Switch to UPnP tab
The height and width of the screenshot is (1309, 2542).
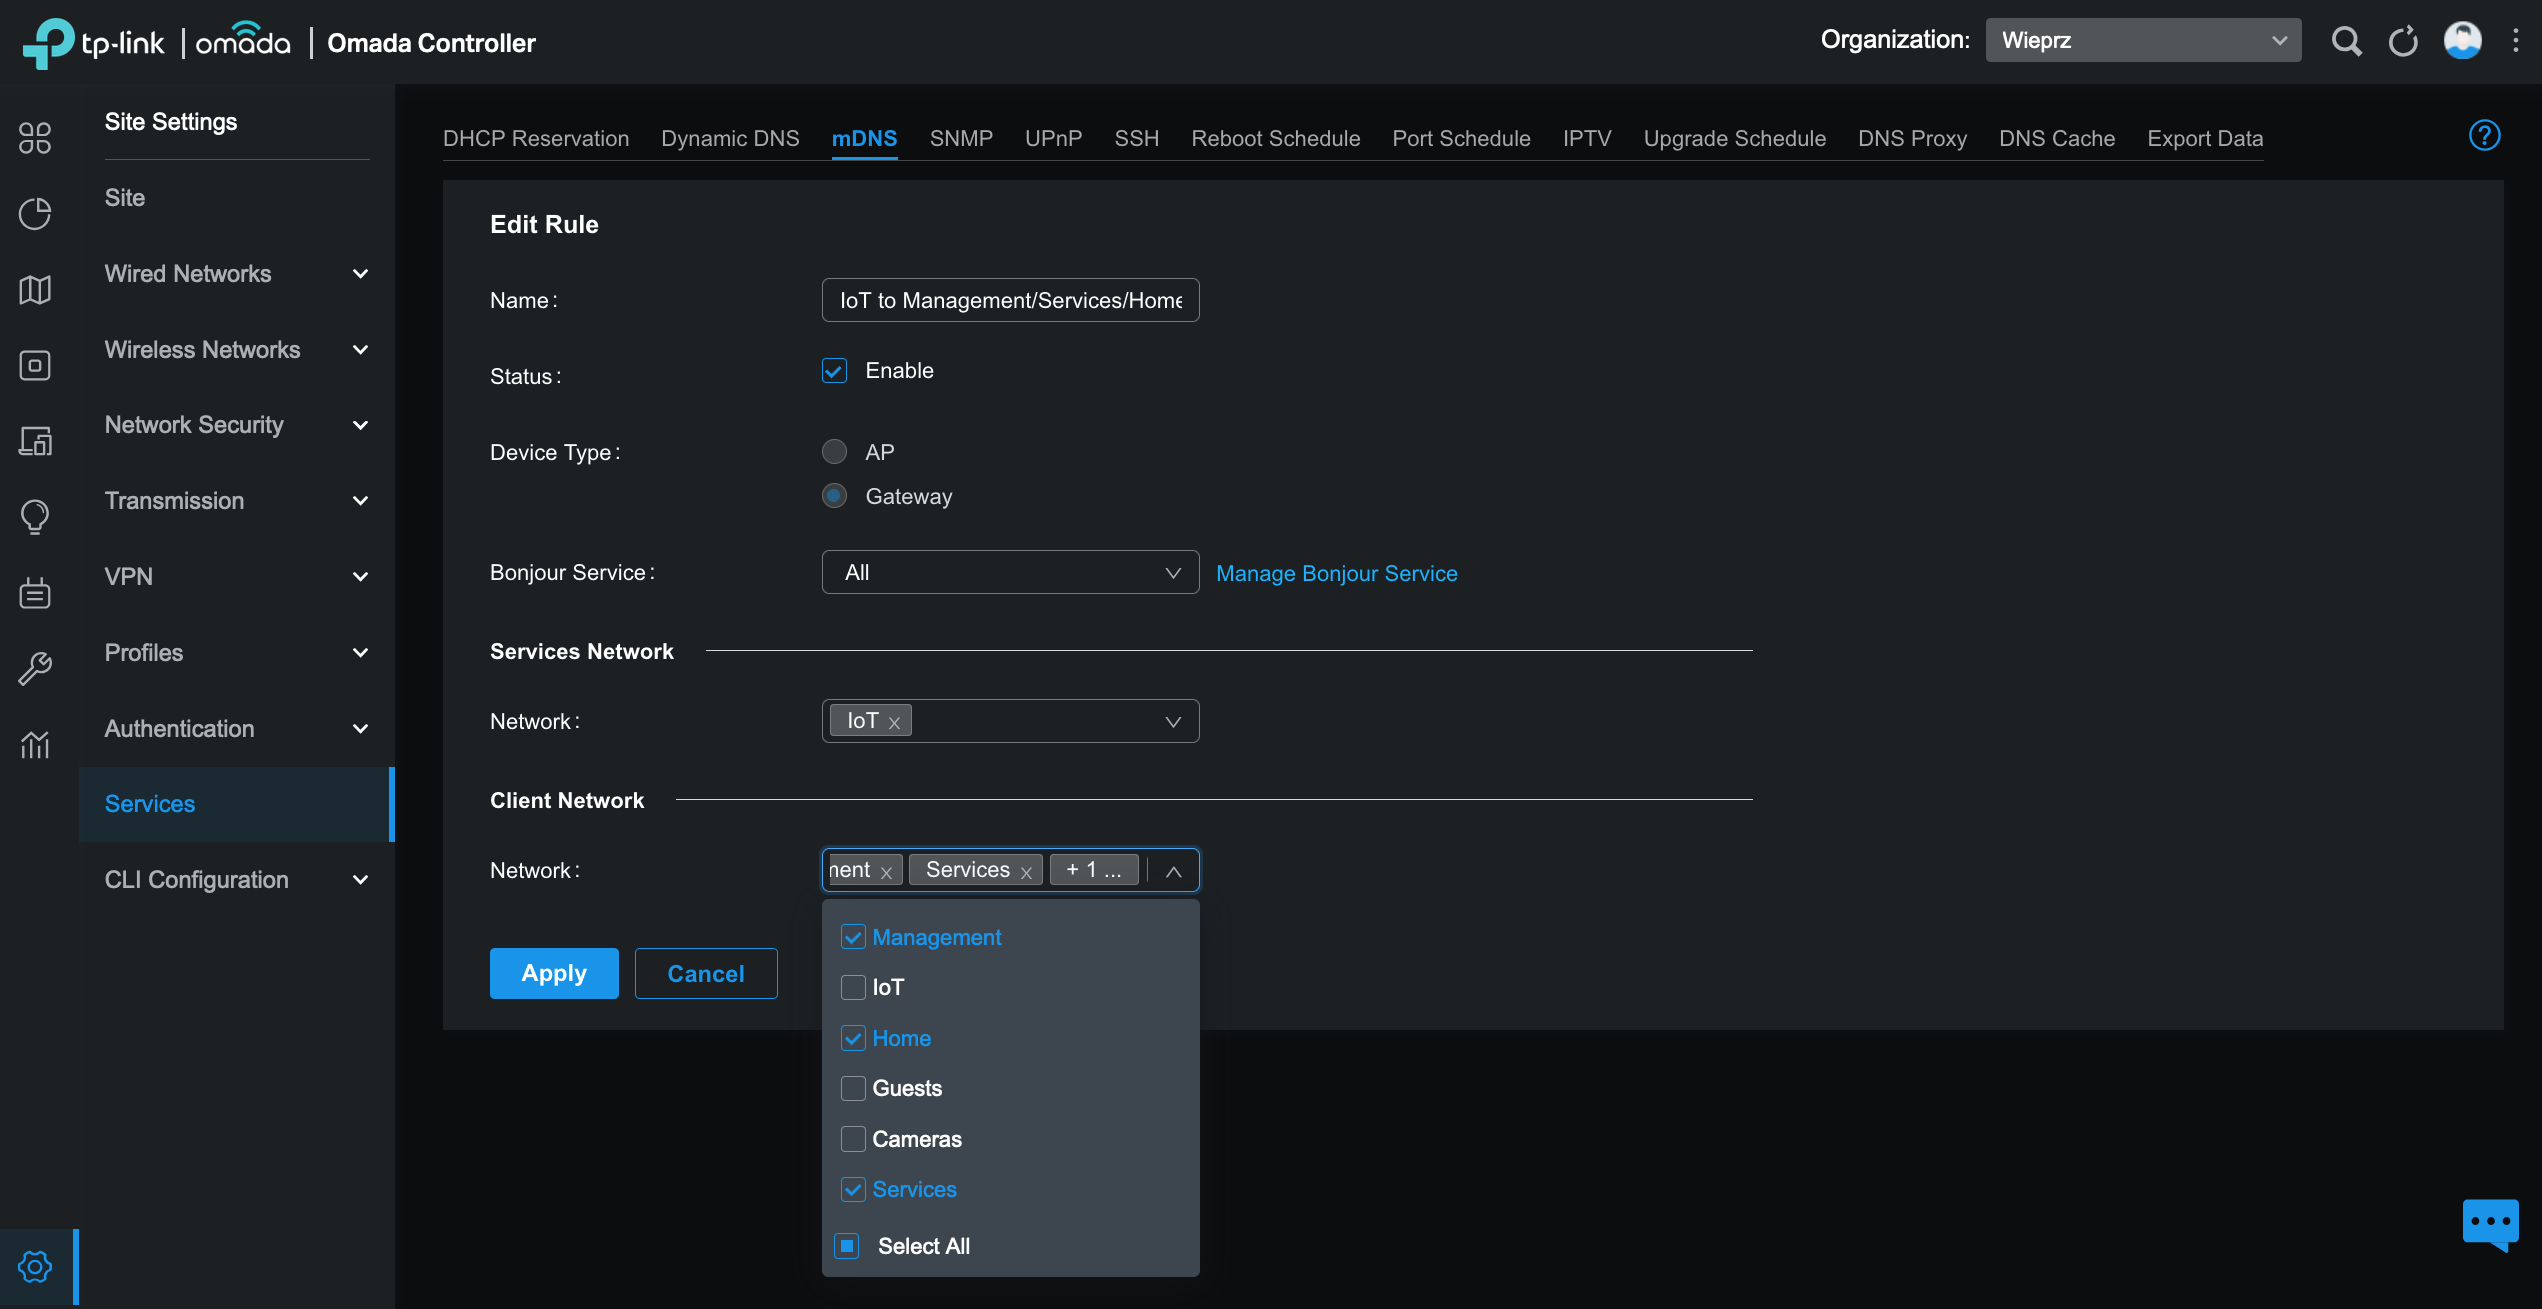tap(1053, 139)
